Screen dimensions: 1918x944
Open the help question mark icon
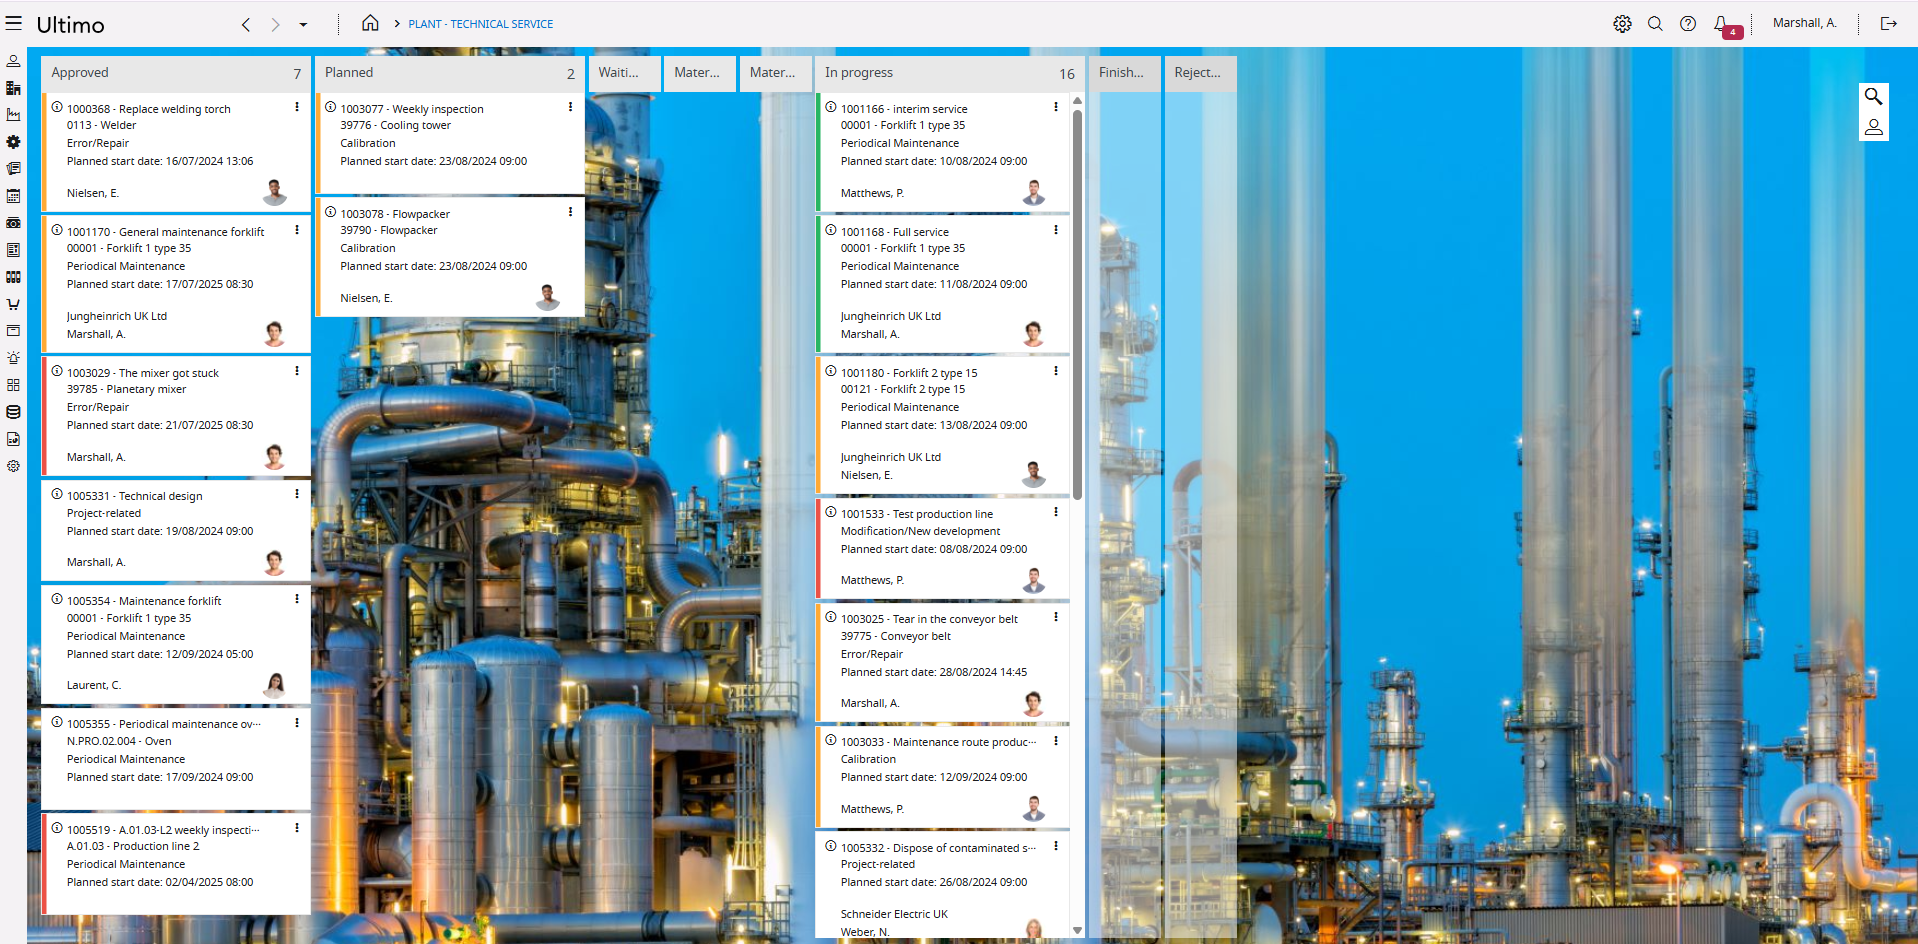click(1688, 24)
